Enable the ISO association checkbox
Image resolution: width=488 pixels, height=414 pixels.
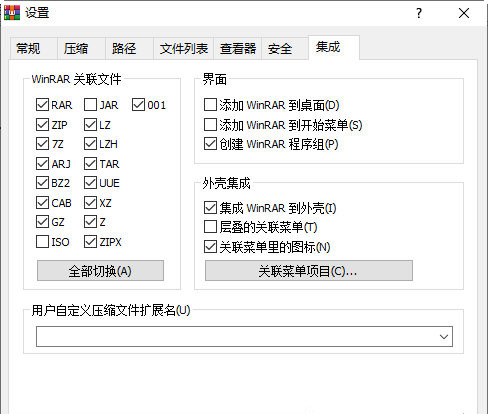(x=42, y=242)
